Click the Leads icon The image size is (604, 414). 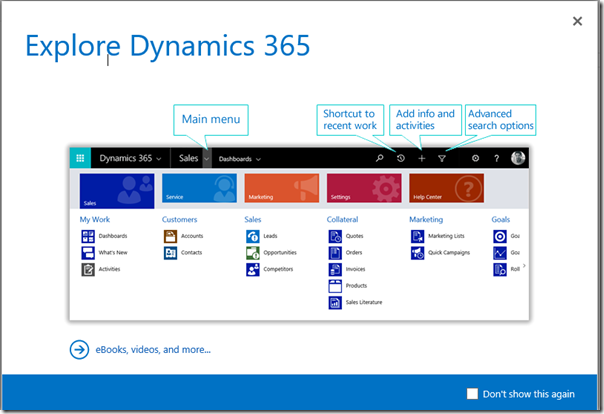click(253, 236)
